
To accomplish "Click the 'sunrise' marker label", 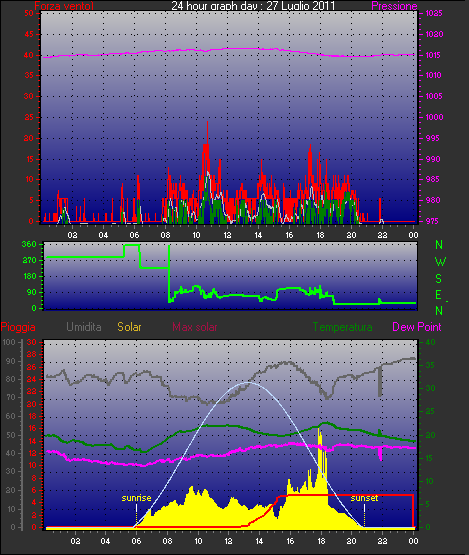I will point(136,498).
